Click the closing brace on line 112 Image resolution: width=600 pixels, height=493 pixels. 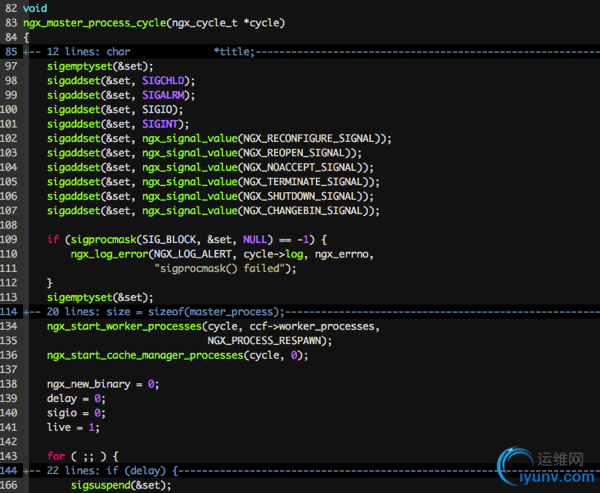(50, 283)
